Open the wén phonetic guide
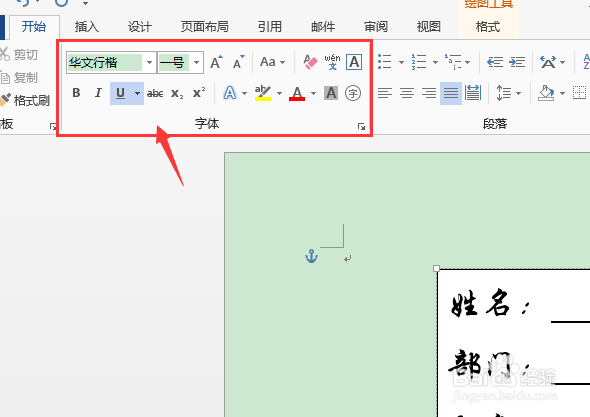The width and height of the screenshot is (590, 417). pyautogui.click(x=332, y=62)
